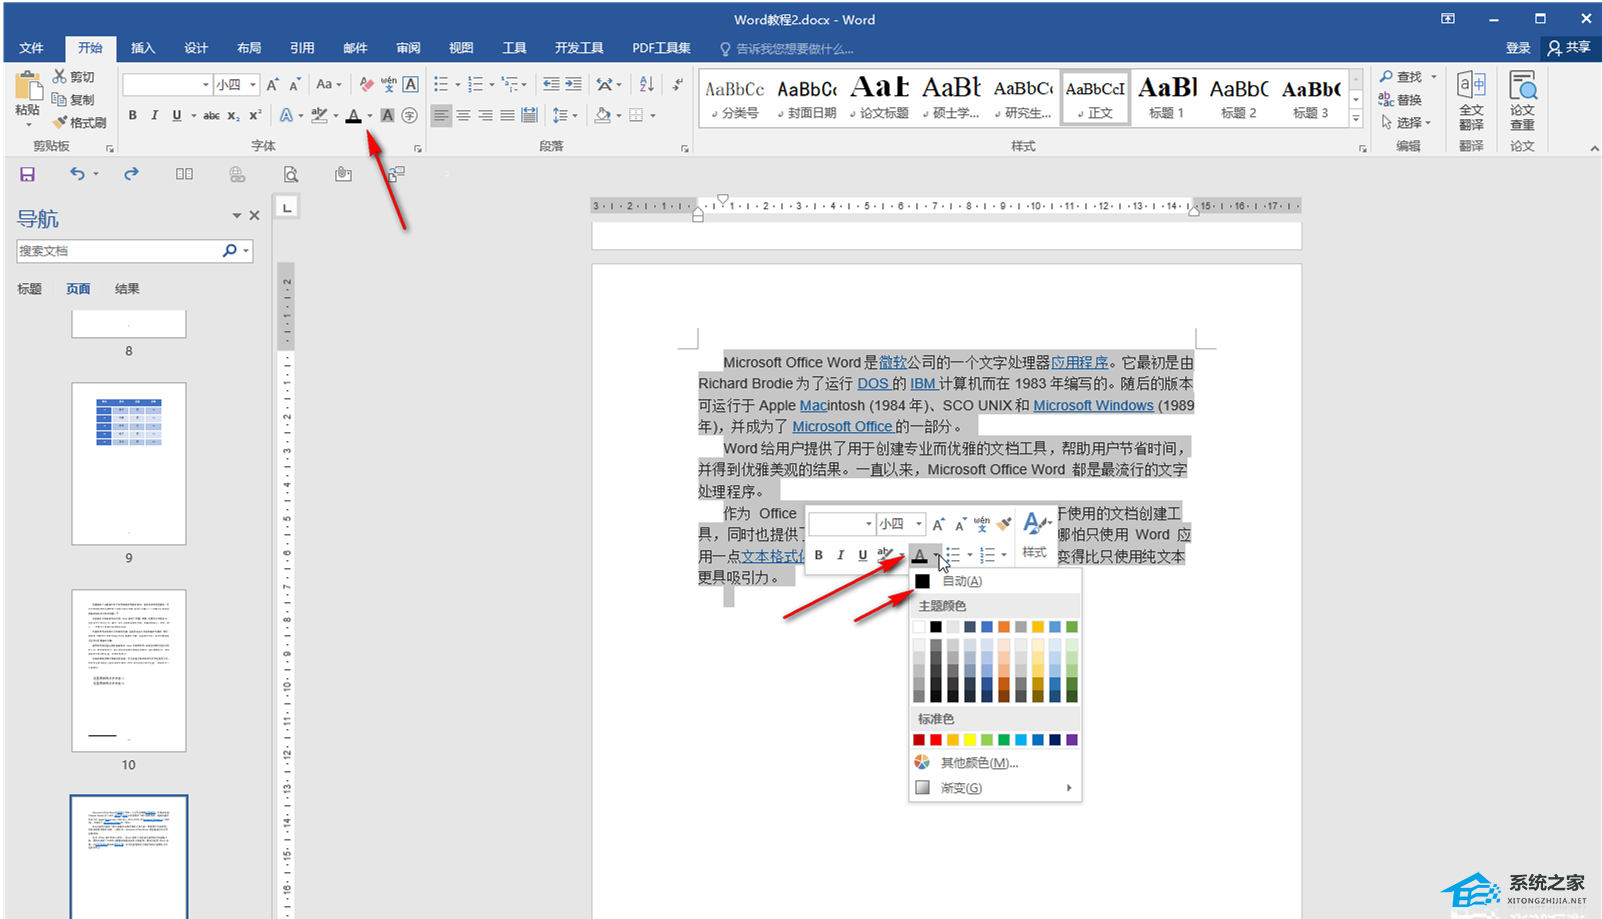1602x919 pixels.
Task: Click the Save icon in quick access toolbar
Action: point(27,174)
